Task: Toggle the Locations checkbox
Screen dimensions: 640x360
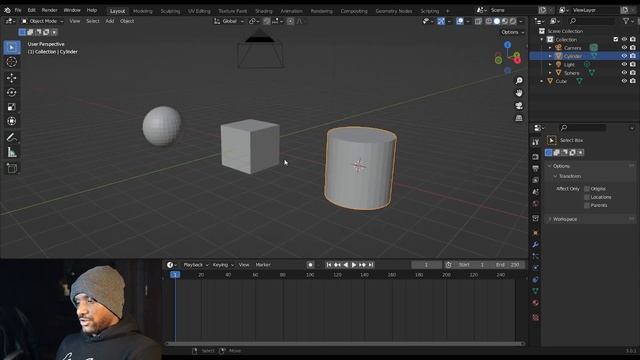Action: pos(587,197)
